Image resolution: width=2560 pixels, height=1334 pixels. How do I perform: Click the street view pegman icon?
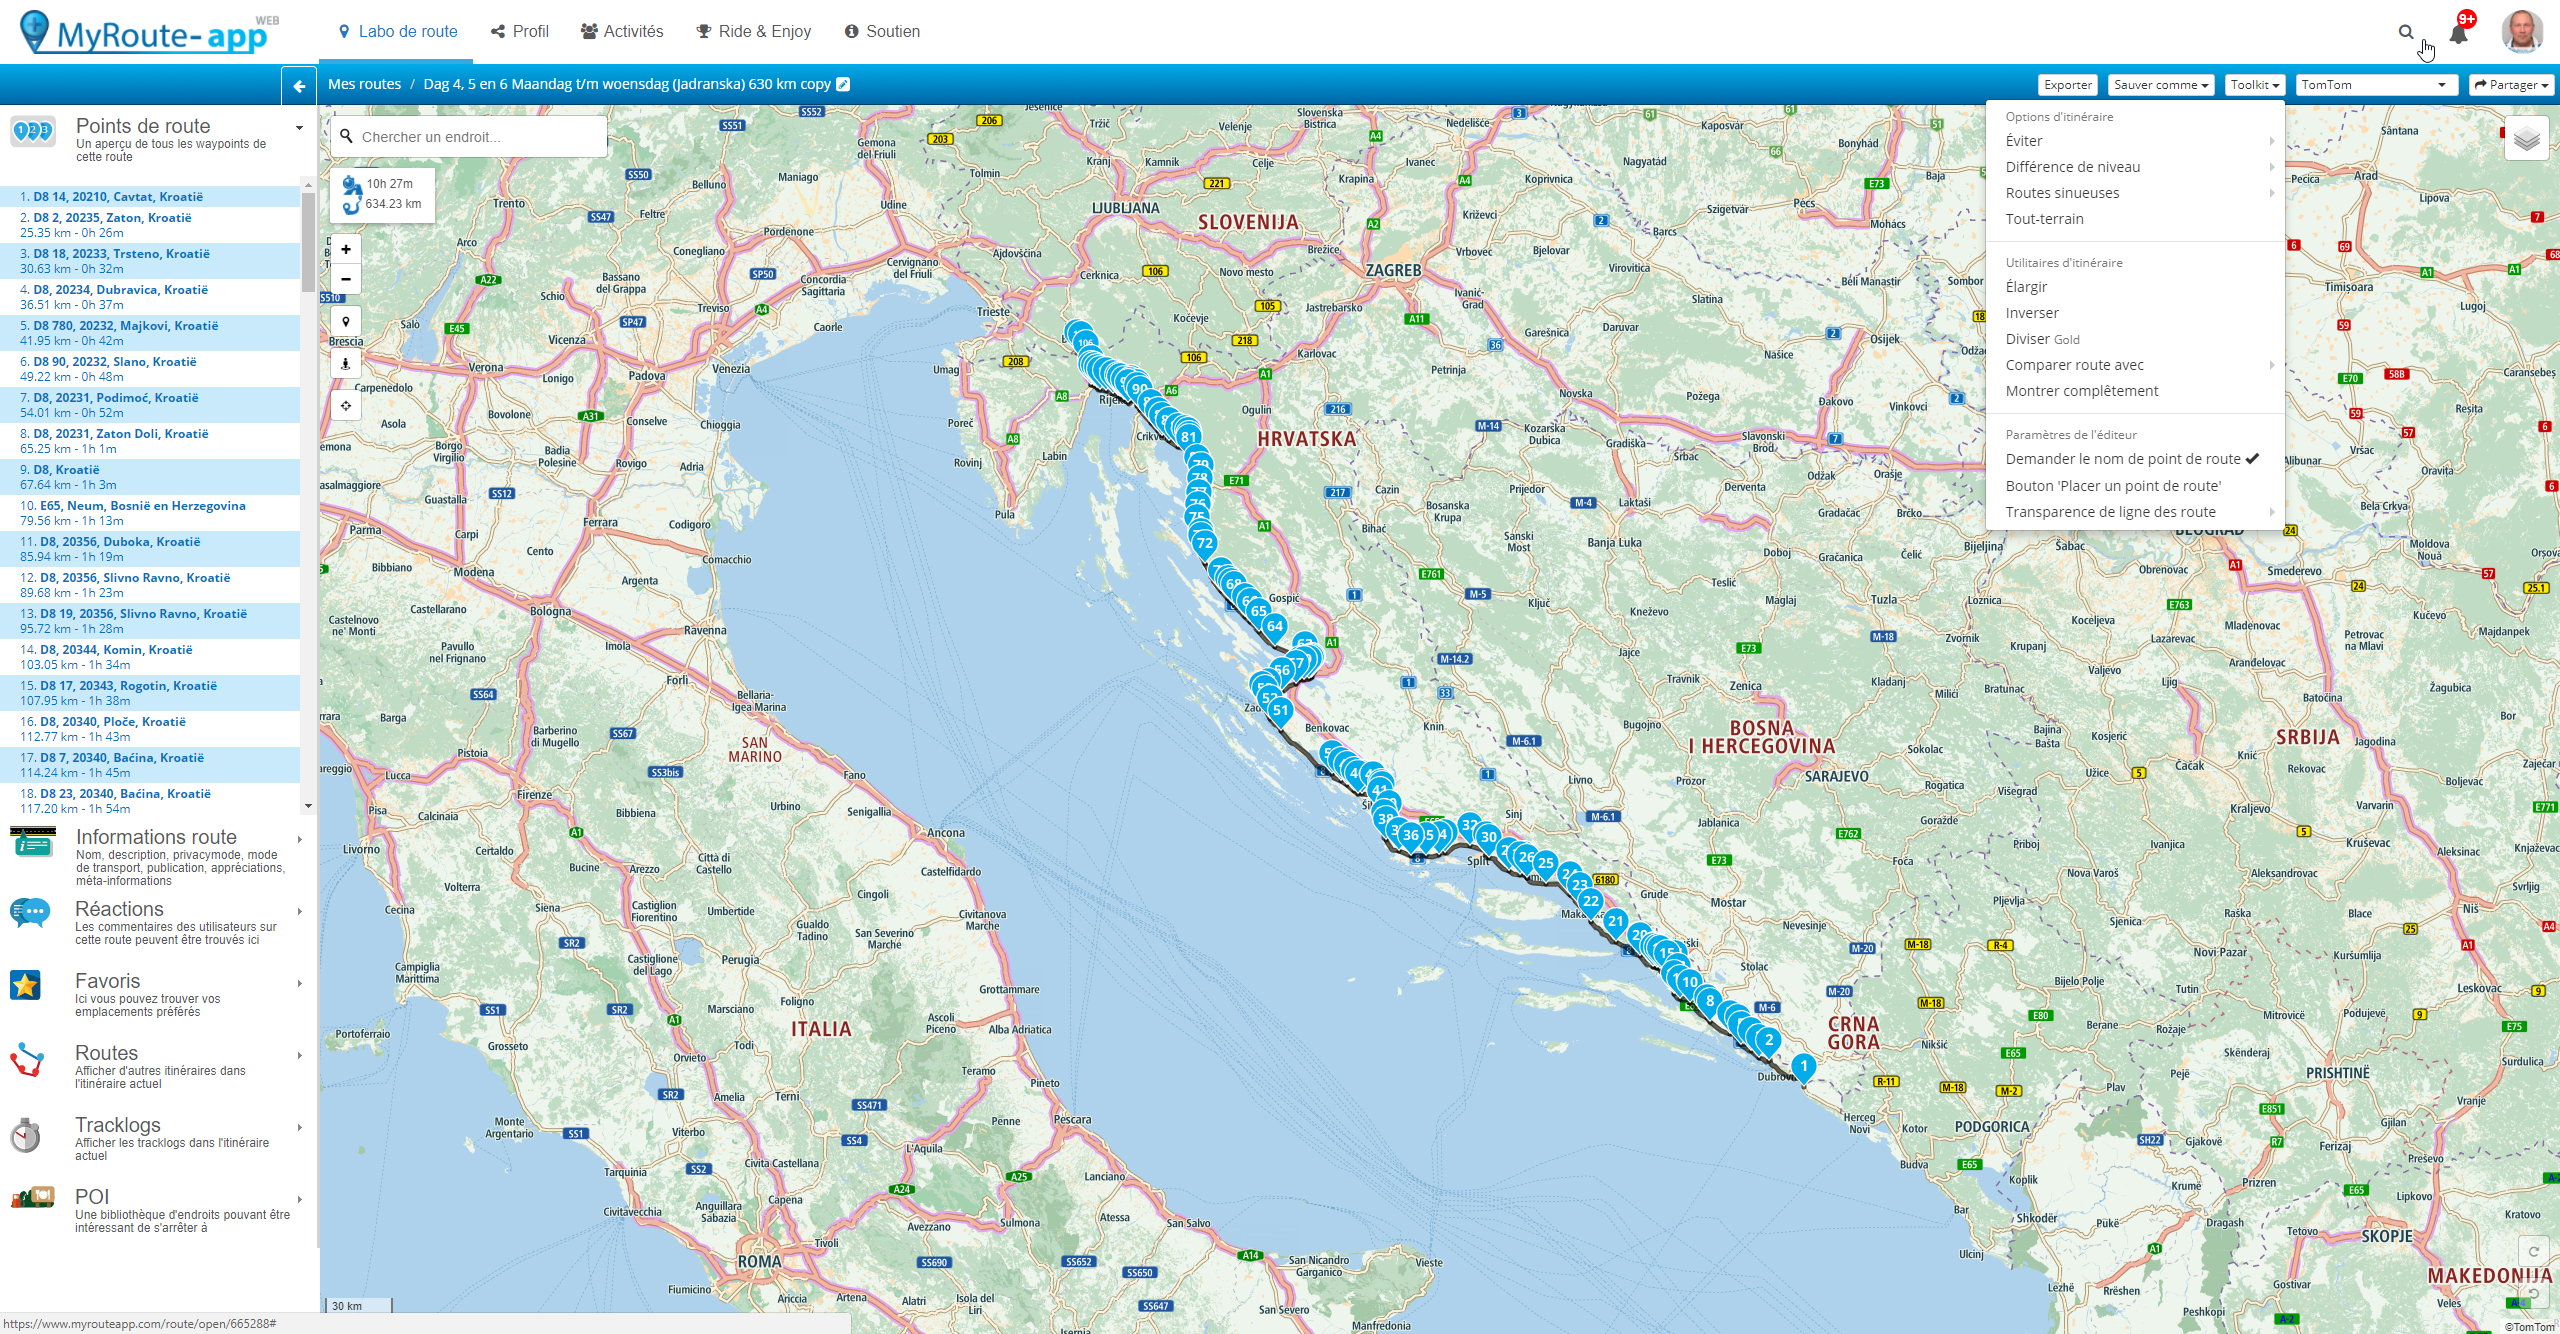346,363
